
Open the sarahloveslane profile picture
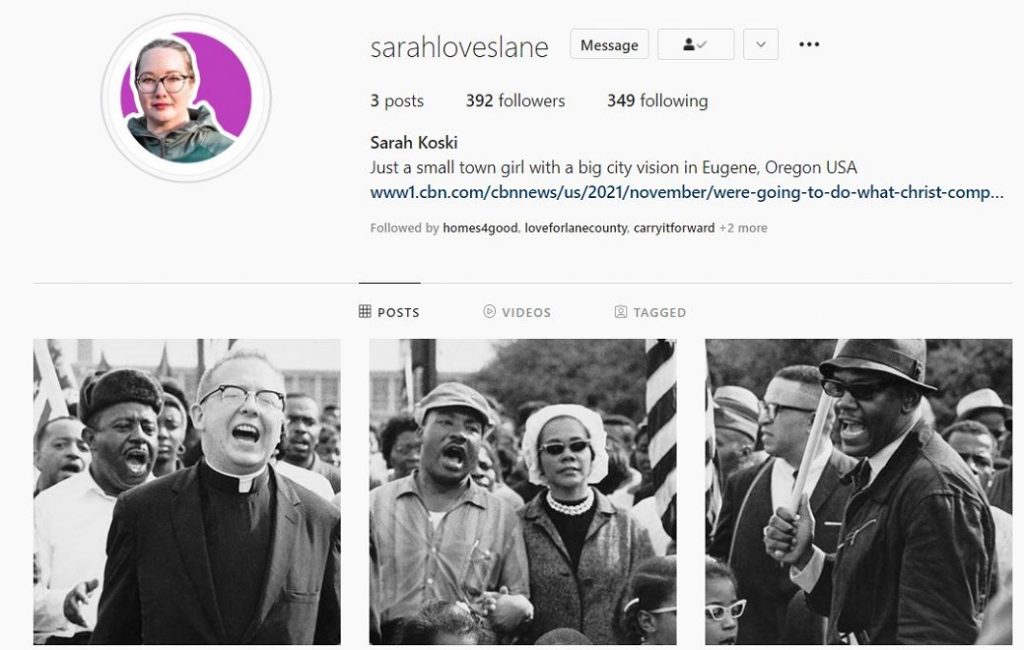pos(186,97)
